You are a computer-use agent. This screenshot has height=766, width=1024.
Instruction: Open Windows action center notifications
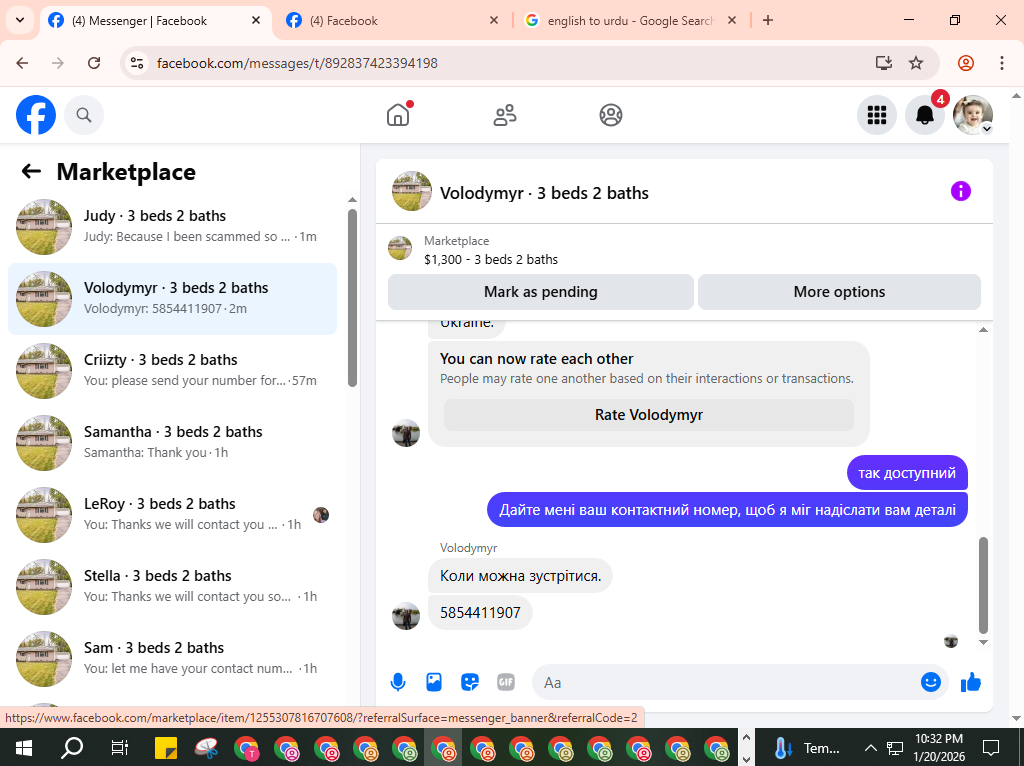click(991, 748)
